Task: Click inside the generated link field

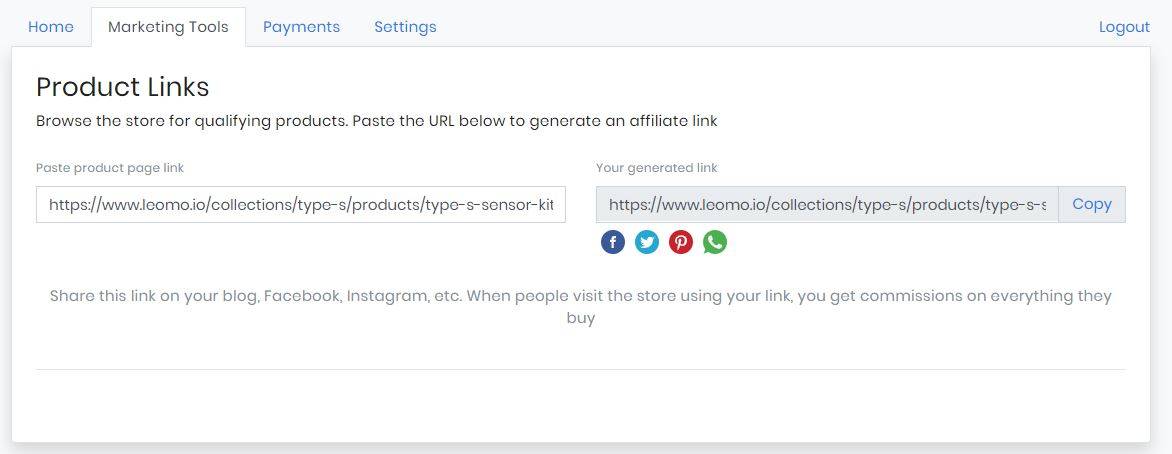Action: pos(827,204)
